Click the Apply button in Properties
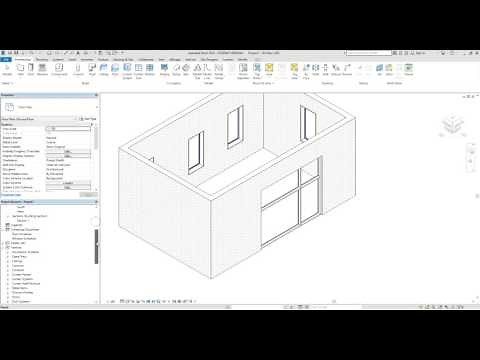This screenshot has width=480, height=360. [x=88, y=195]
